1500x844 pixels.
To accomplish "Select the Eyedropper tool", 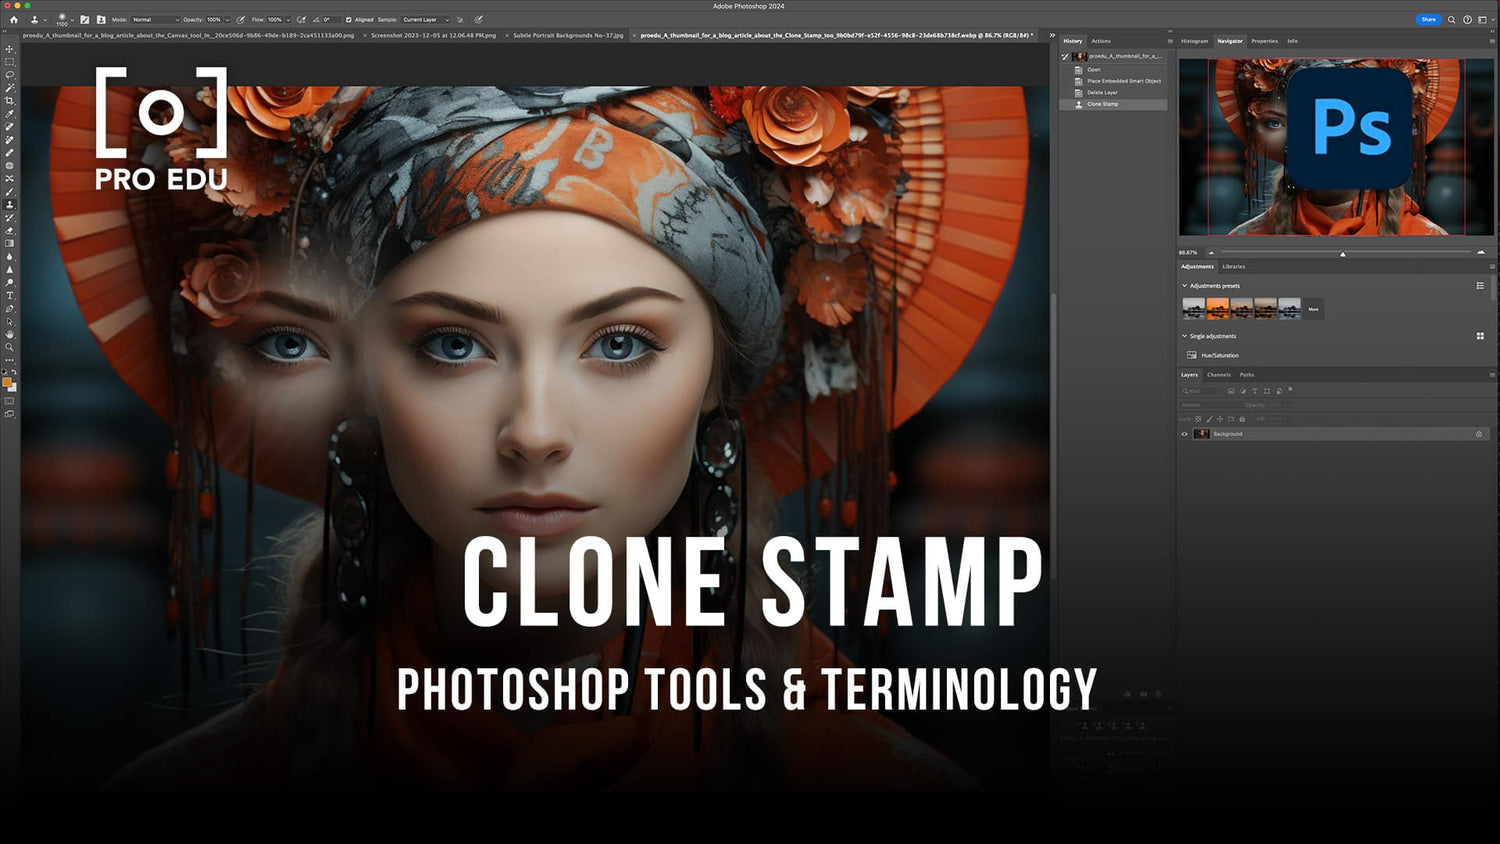I will click(x=10, y=114).
